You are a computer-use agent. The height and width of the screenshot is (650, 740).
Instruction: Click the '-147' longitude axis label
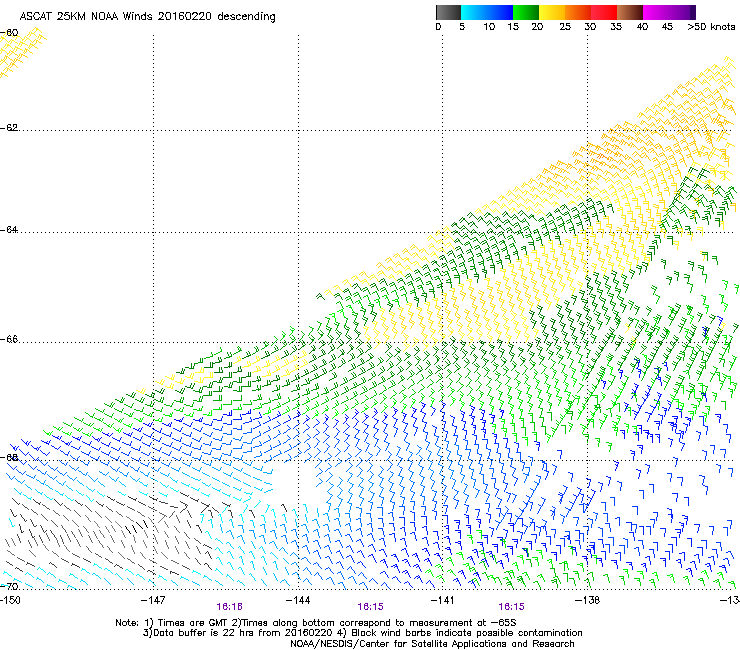tap(153, 600)
